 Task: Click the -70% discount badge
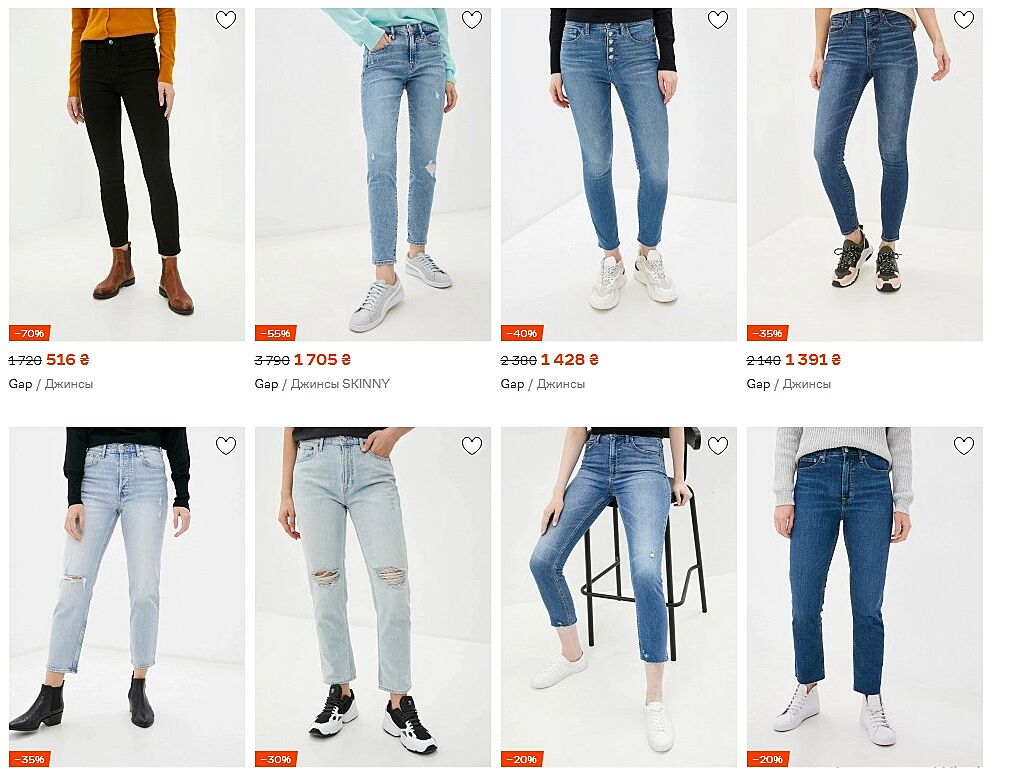click(30, 333)
